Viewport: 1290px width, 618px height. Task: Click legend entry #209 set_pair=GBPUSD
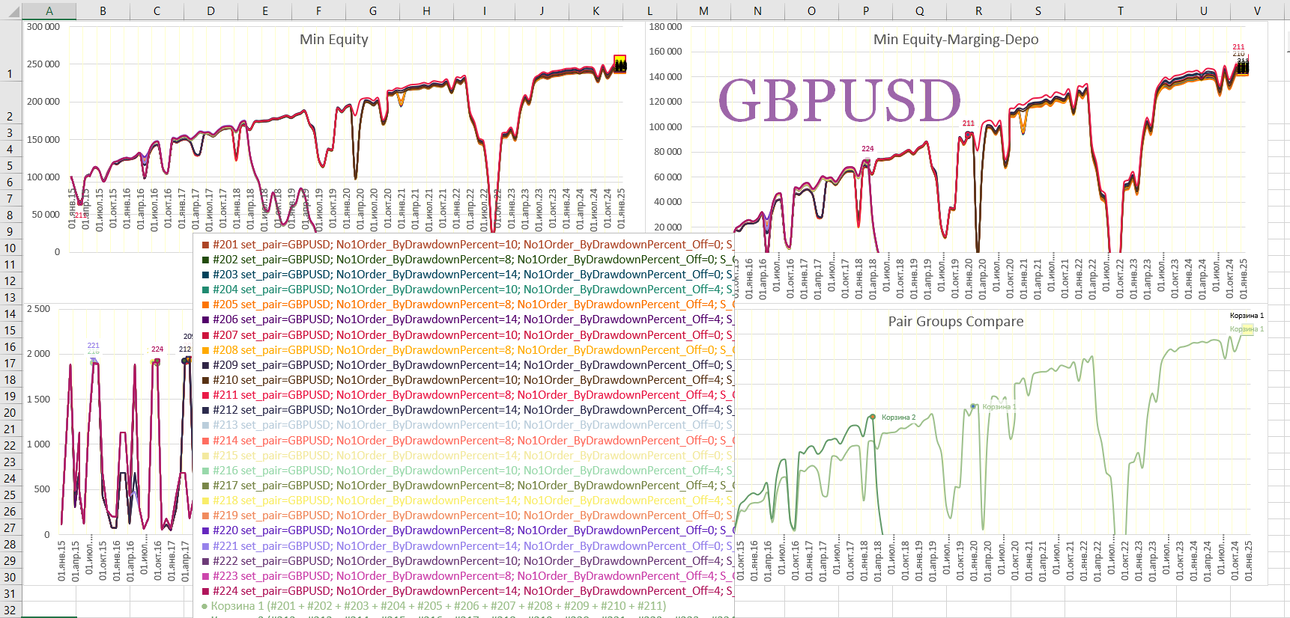(x=470, y=365)
